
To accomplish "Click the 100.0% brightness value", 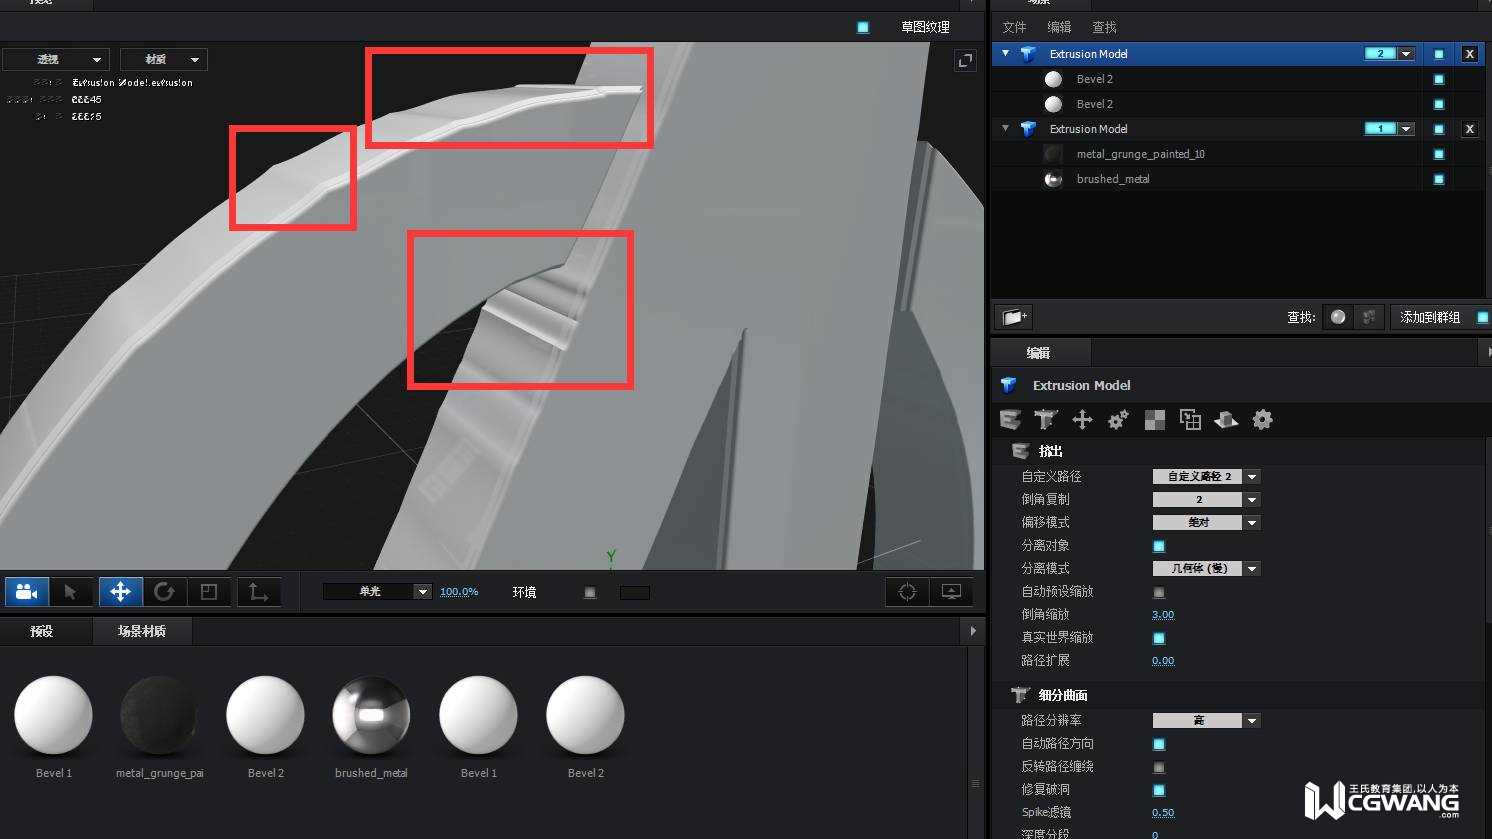I will coord(459,592).
